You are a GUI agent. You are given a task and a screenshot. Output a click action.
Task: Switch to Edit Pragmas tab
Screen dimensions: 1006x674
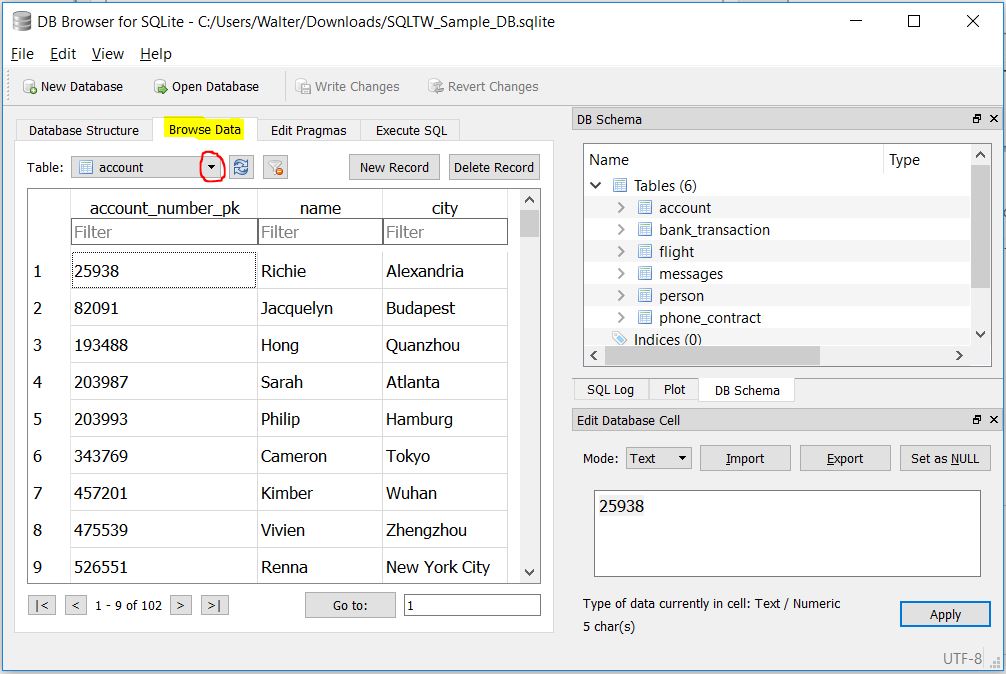pos(309,130)
